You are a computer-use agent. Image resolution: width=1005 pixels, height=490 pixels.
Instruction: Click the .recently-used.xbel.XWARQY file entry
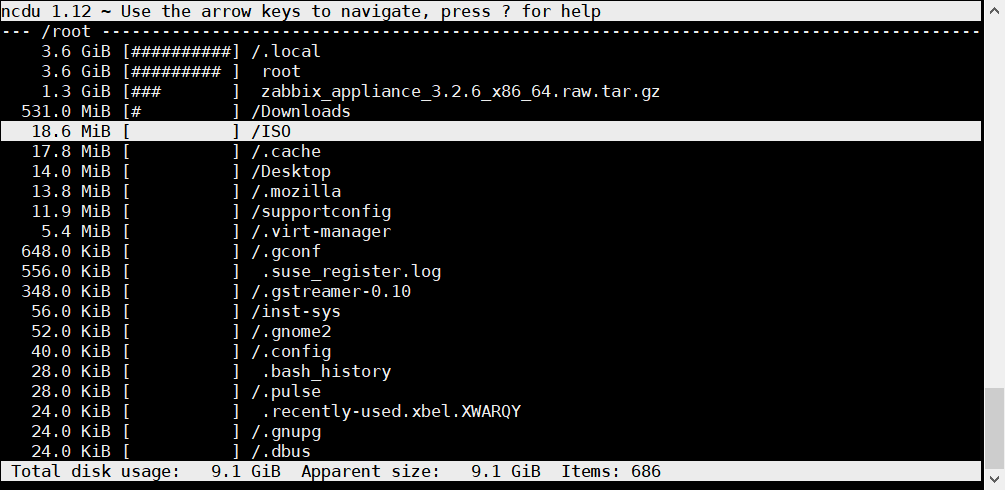point(490,411)
